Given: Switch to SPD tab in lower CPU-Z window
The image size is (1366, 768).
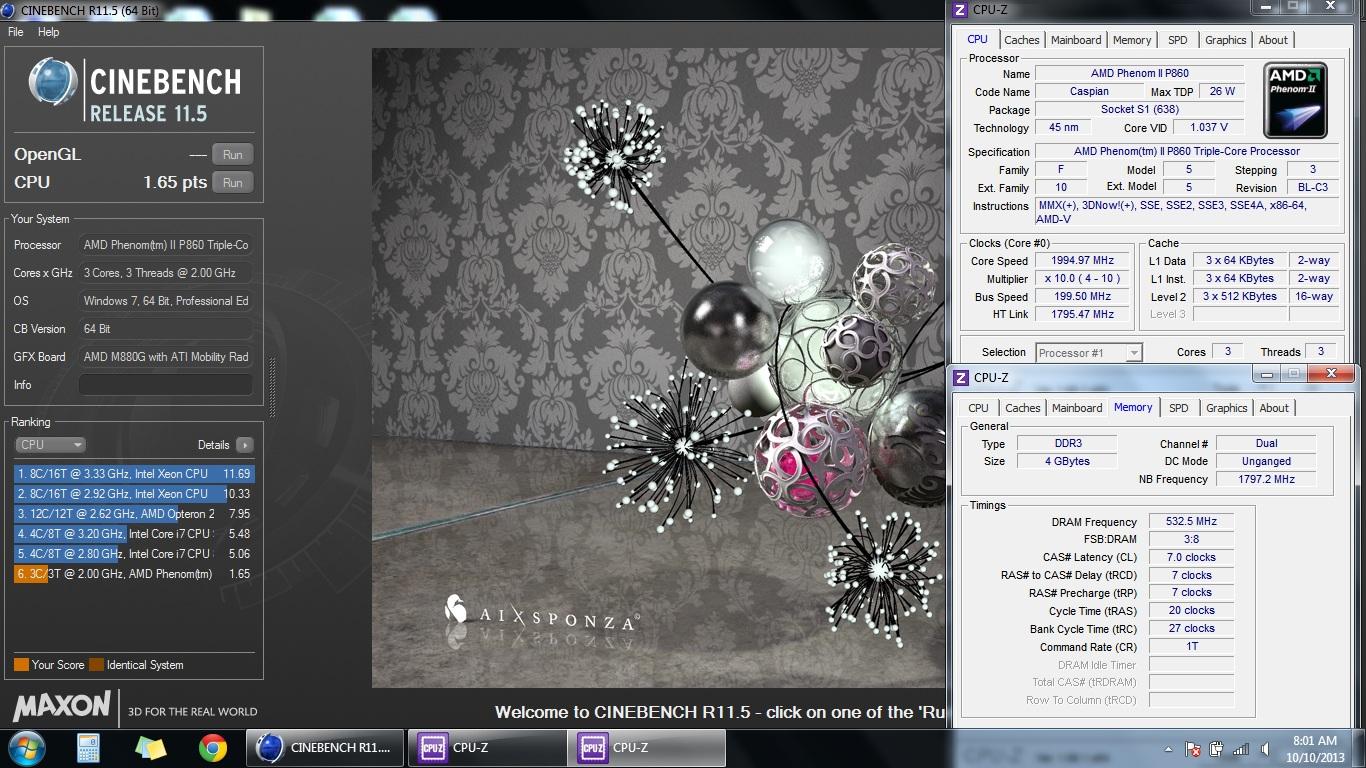Looking at the screenshot, I should tap(1179, 408).
